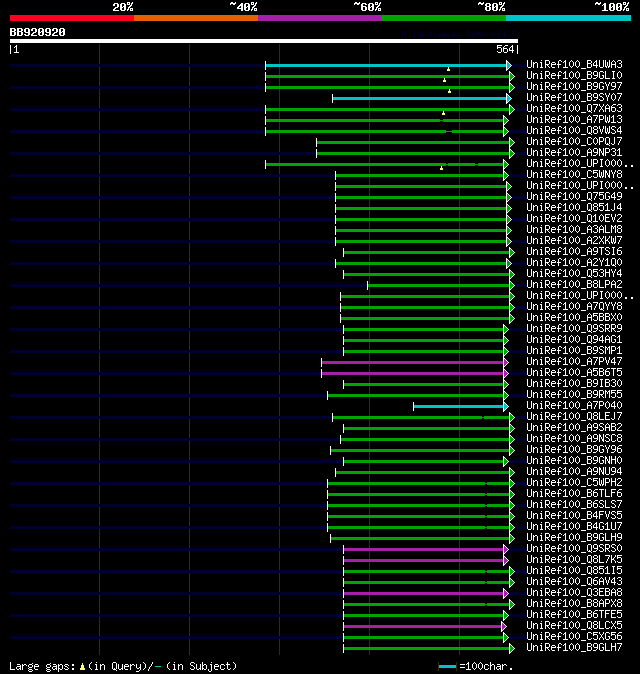Viewport: 640px width, 674px height.
Task: Select the UniRef100_A9NSC8 label
Action: (x=574, y=438)
